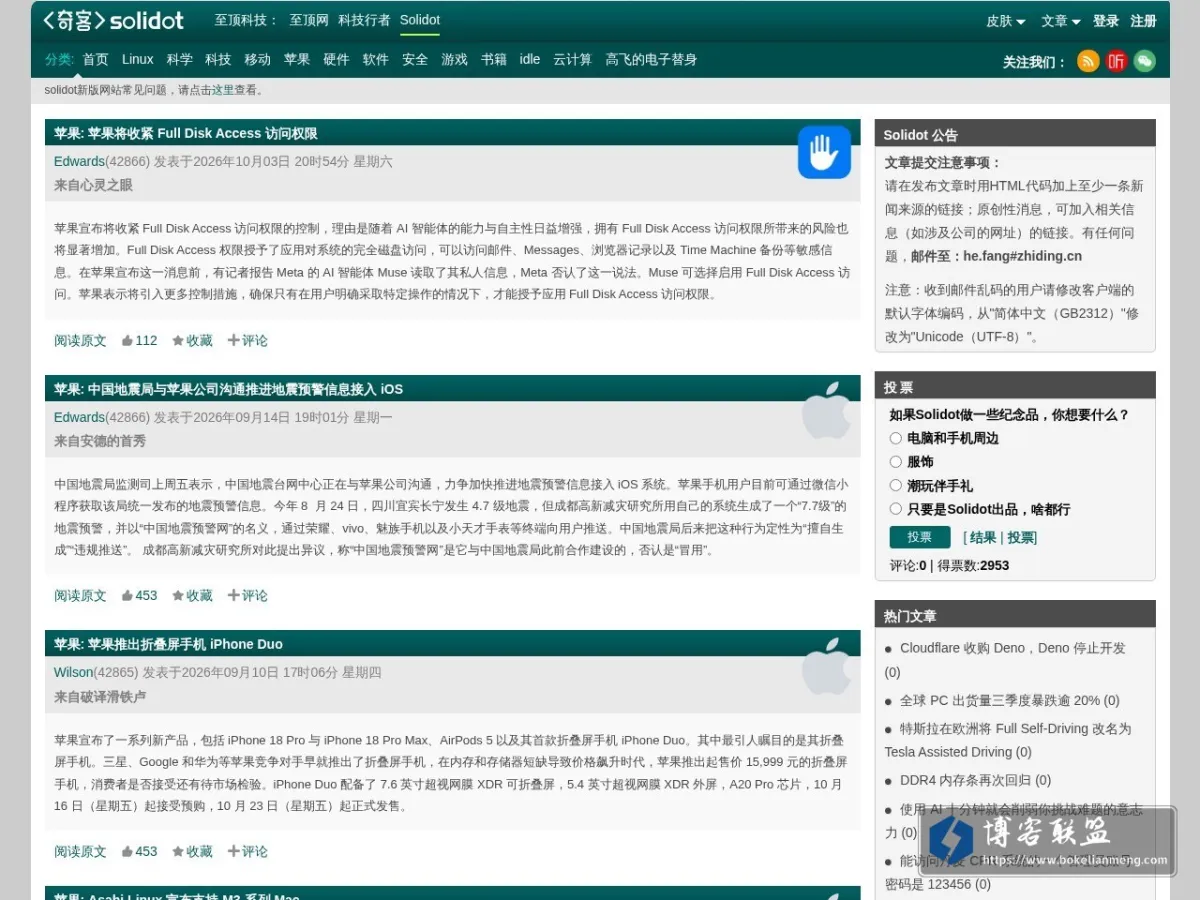The image size is (1200, 900).
Task: Comment on the iPhone Duo article
Action: click(248, 851)
